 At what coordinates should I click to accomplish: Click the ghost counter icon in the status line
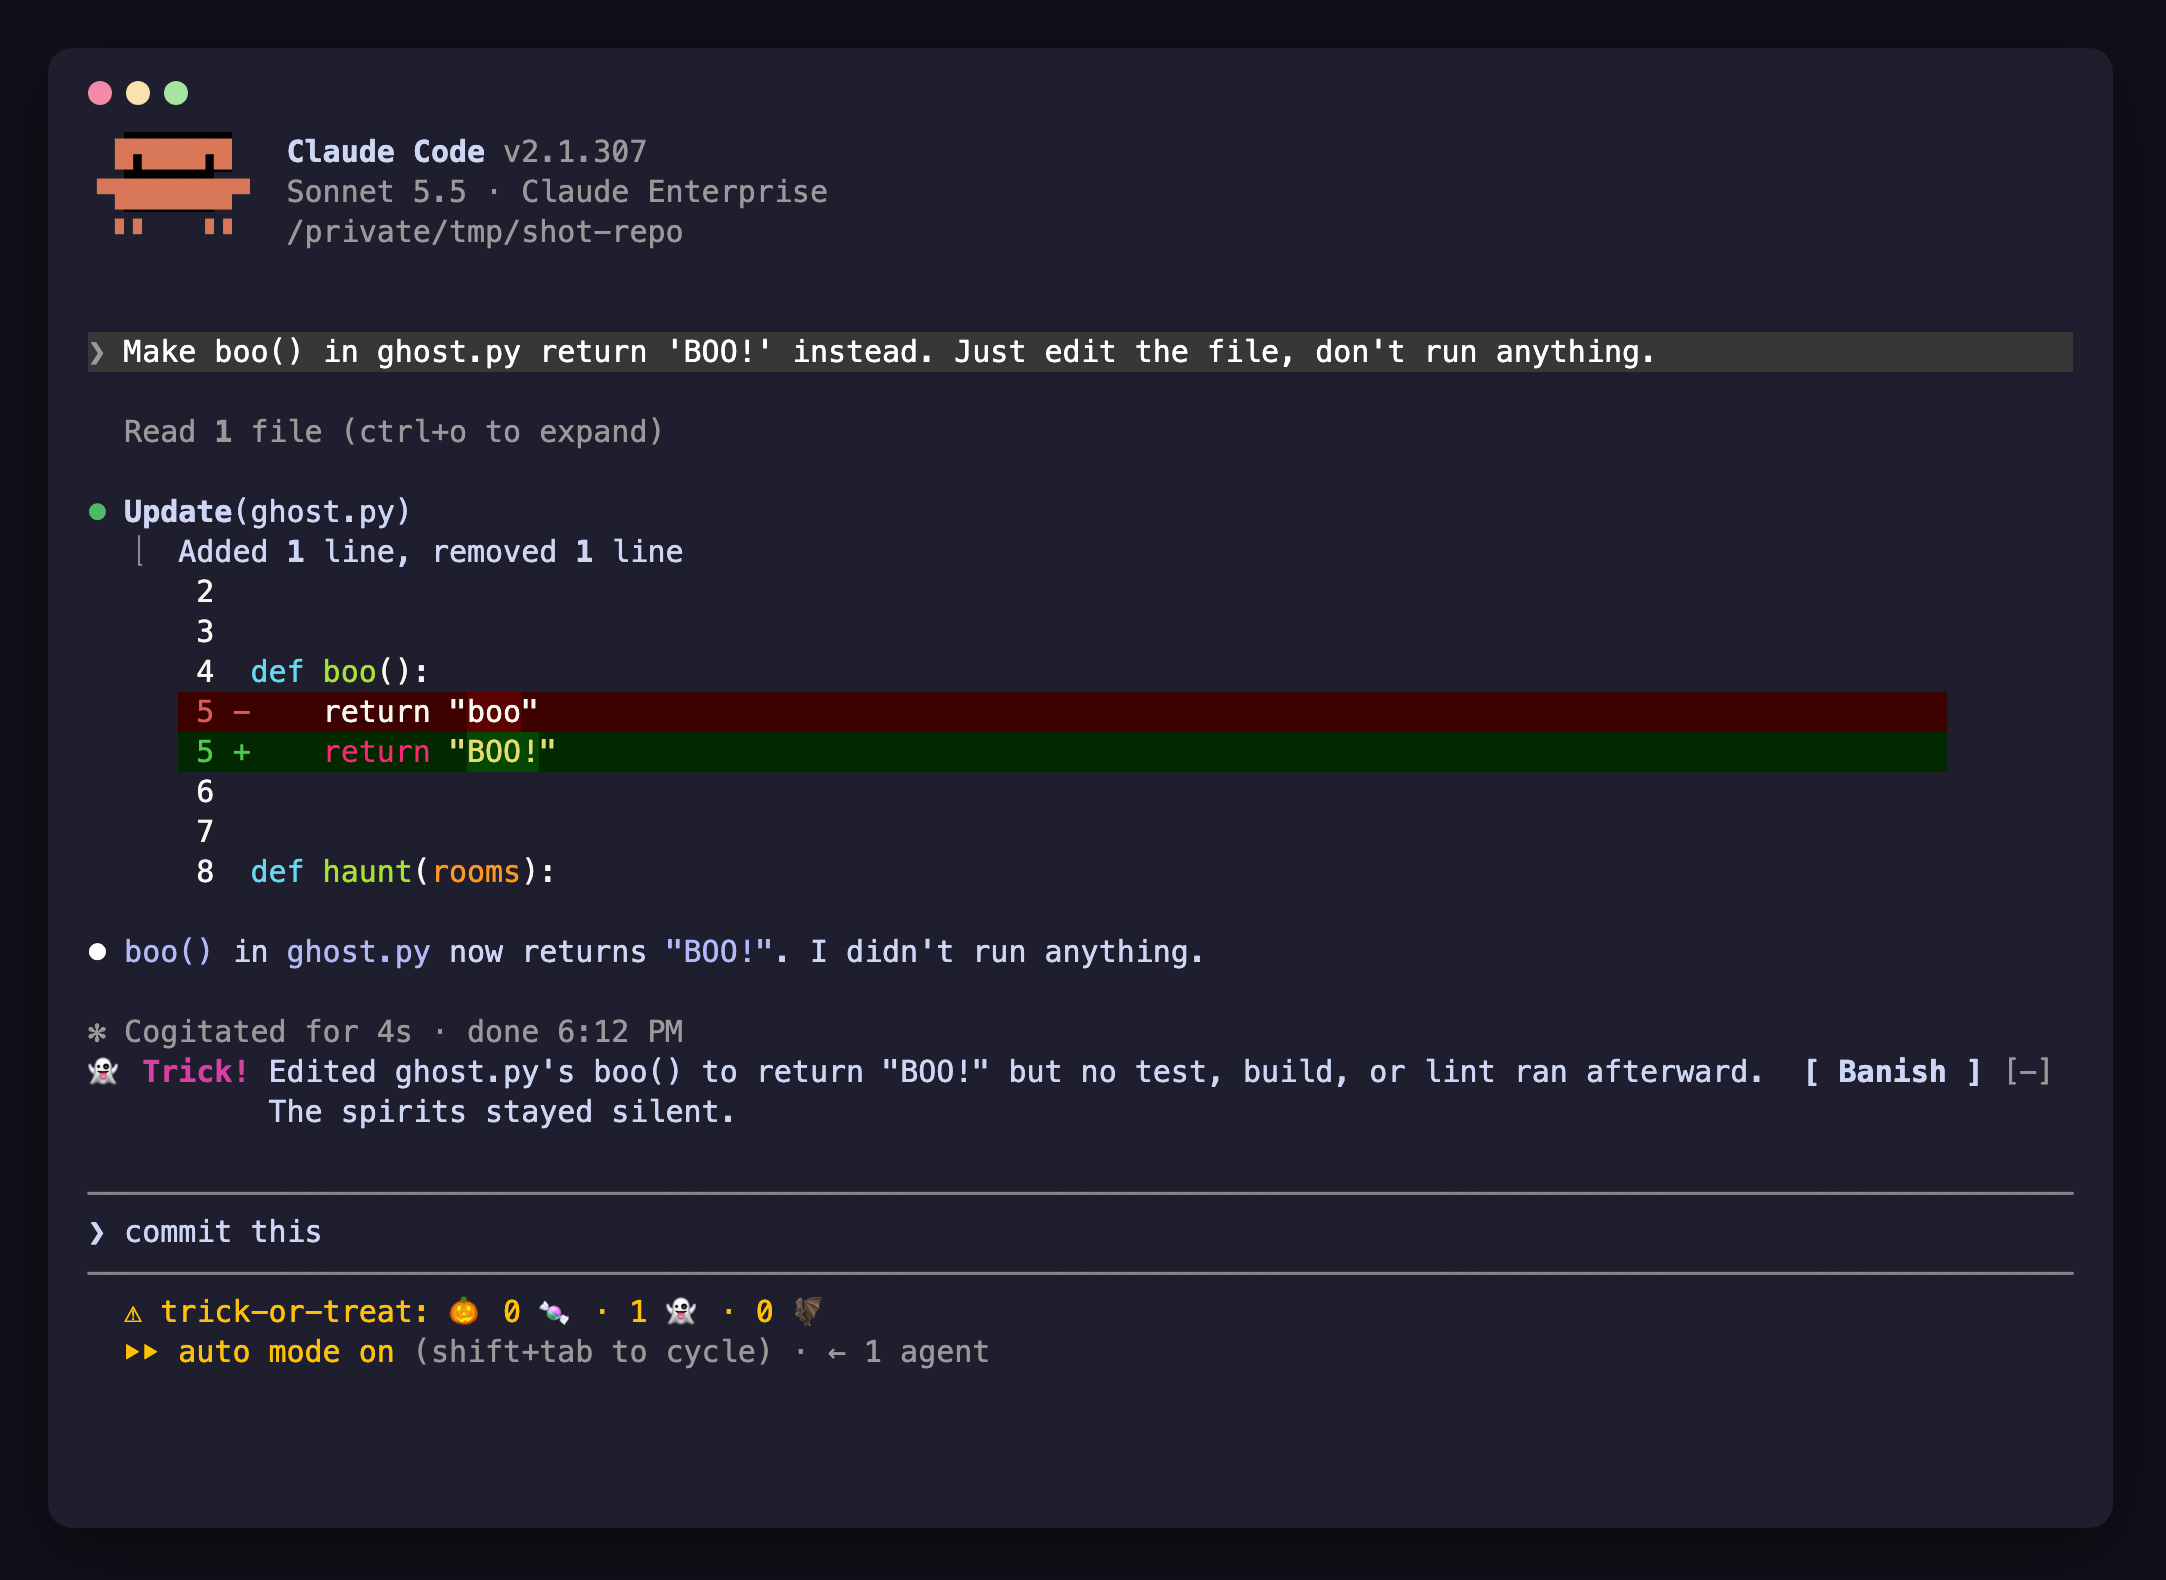pos(681,1311)
